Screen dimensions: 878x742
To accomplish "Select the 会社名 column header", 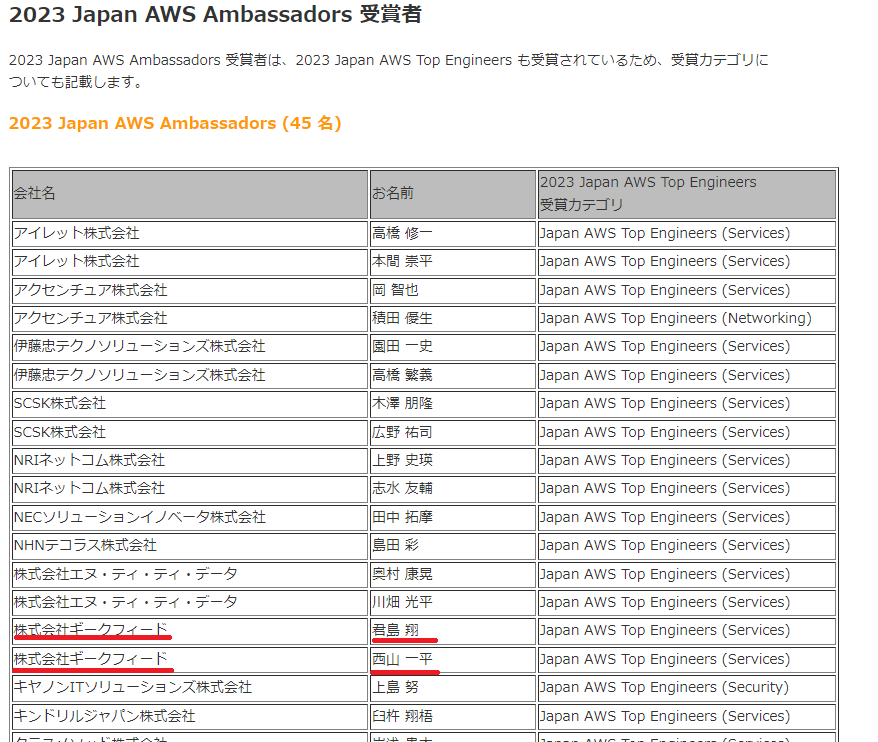I will 190,194.
